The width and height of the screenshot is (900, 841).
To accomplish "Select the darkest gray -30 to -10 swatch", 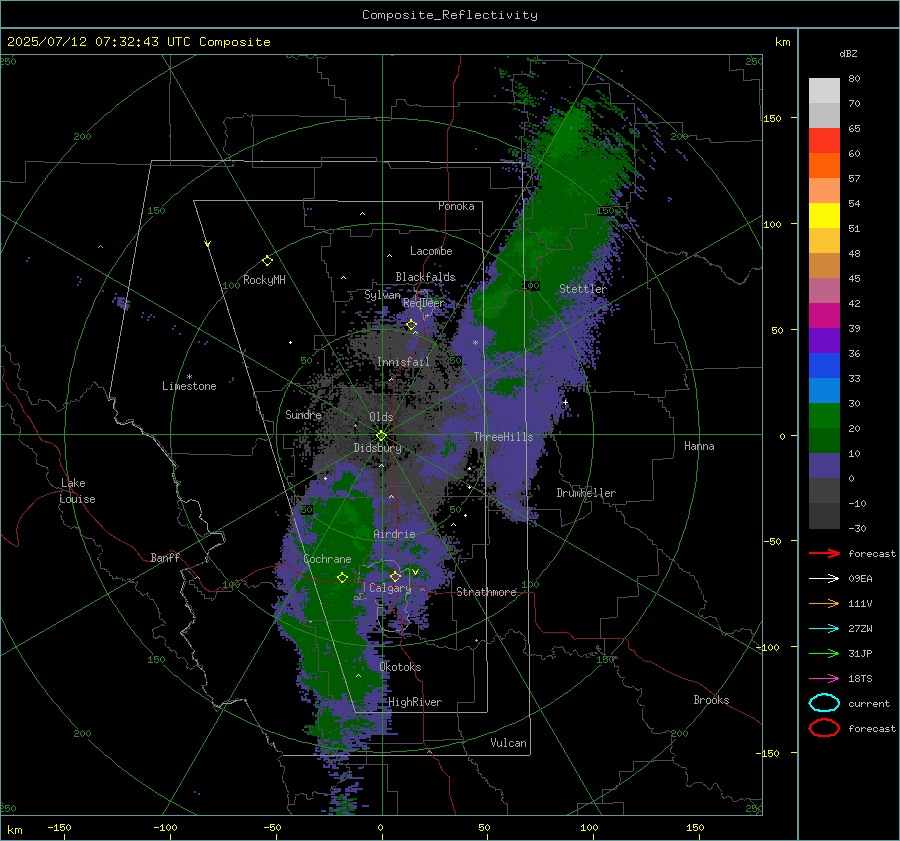I will click(x=824, y=516).
